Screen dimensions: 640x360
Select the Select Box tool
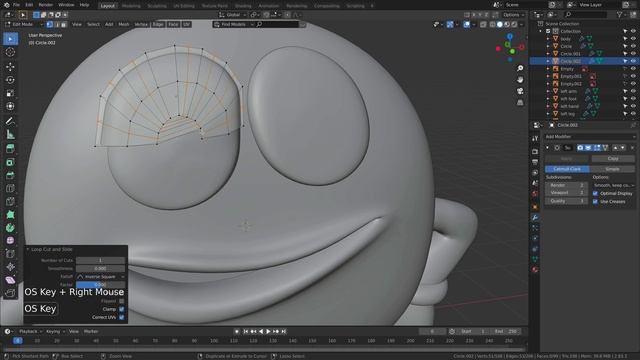[x=10, y=39]
